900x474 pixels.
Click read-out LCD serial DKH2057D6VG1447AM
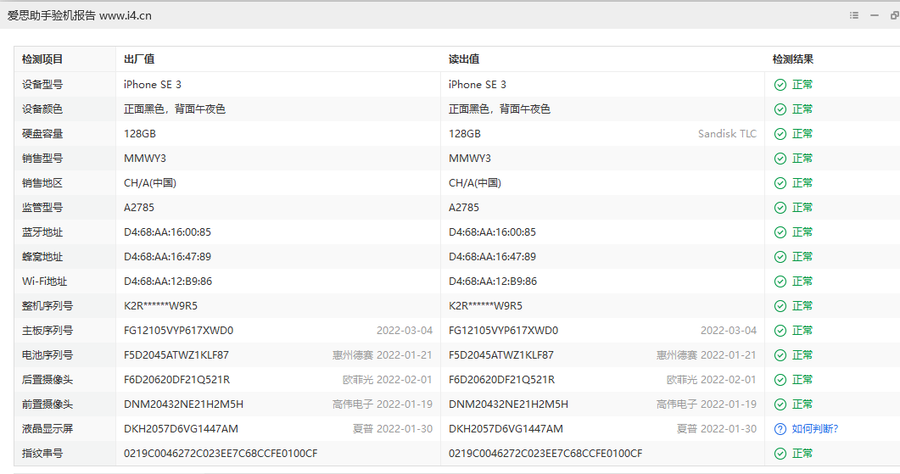(x=506, y=429)
